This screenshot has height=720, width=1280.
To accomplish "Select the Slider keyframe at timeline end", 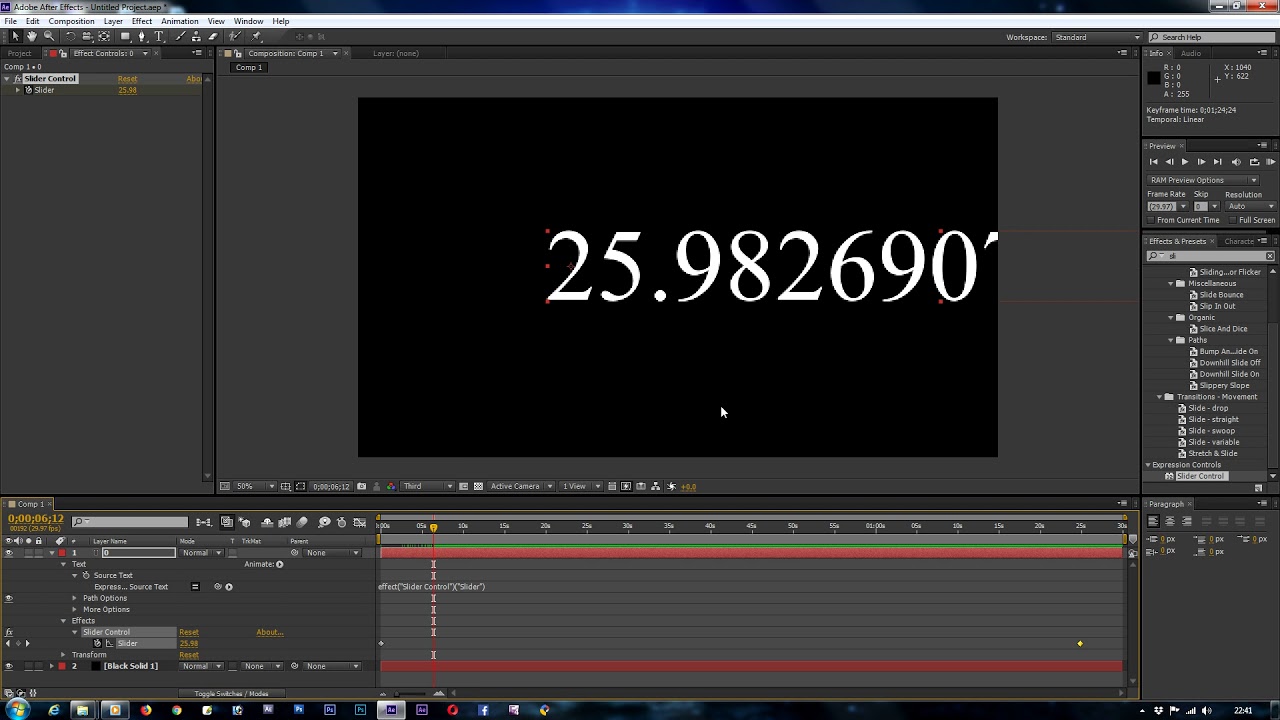I will tap(1080, 644).
